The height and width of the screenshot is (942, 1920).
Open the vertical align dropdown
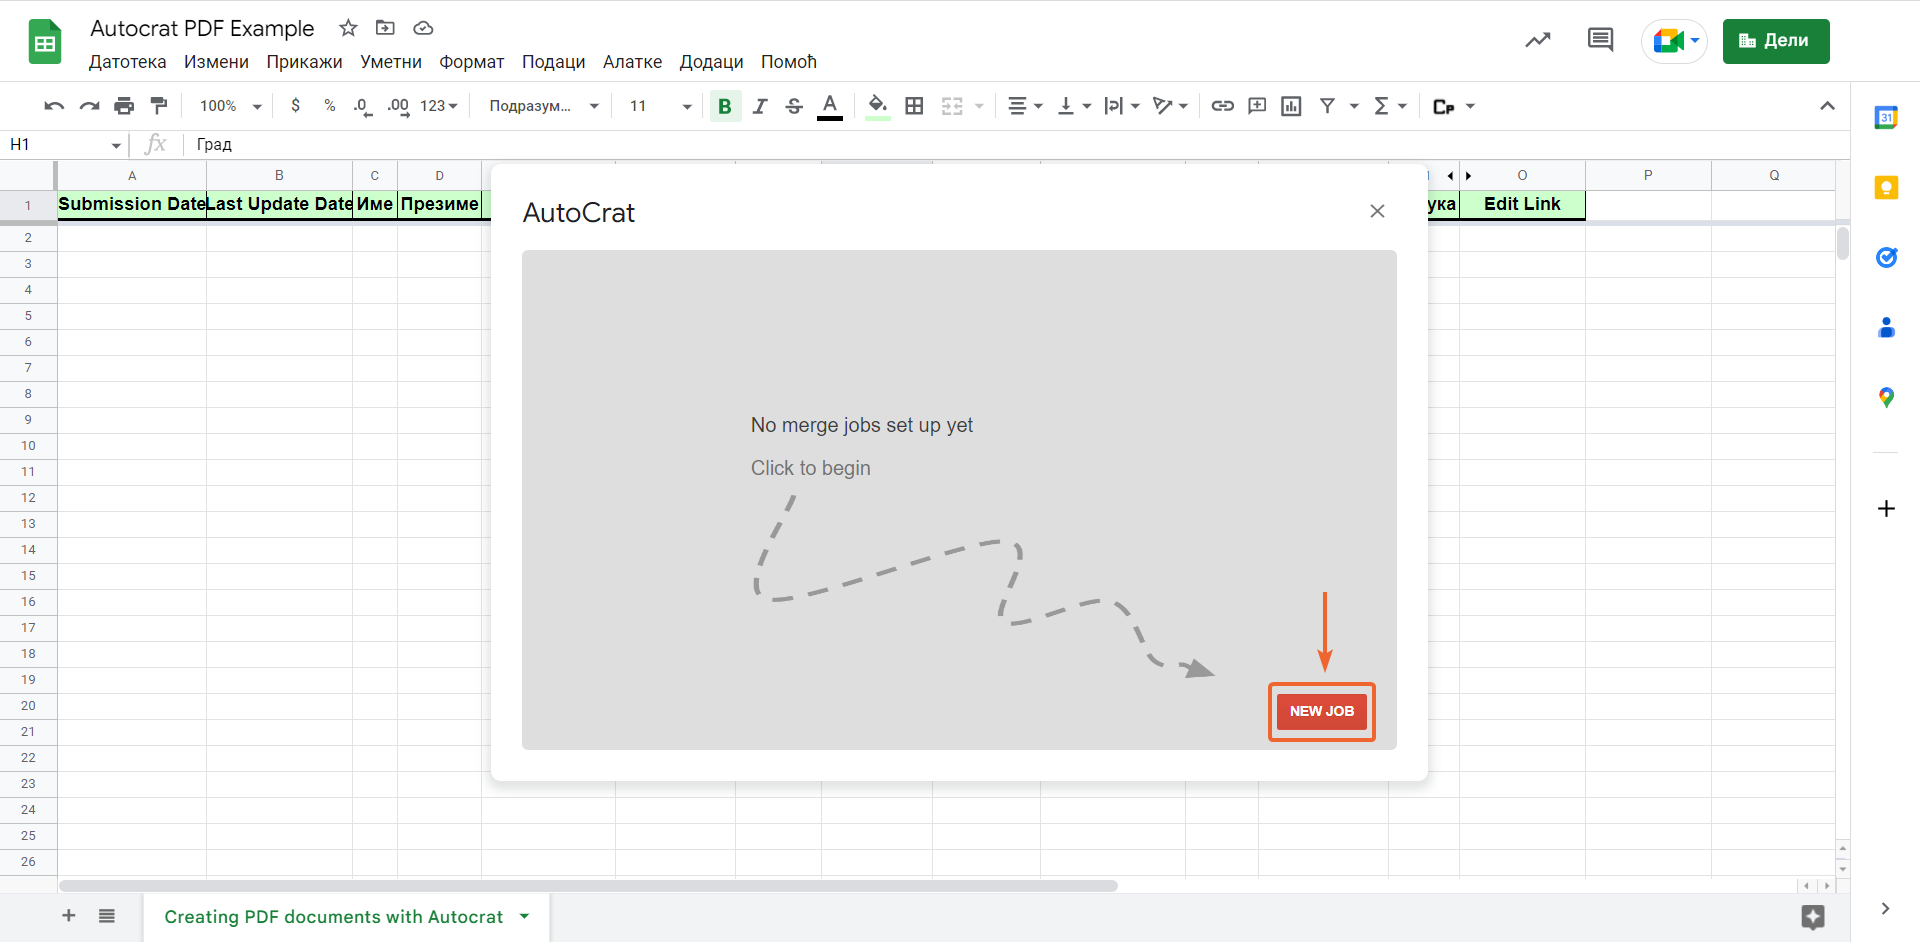click(1074, 106)
